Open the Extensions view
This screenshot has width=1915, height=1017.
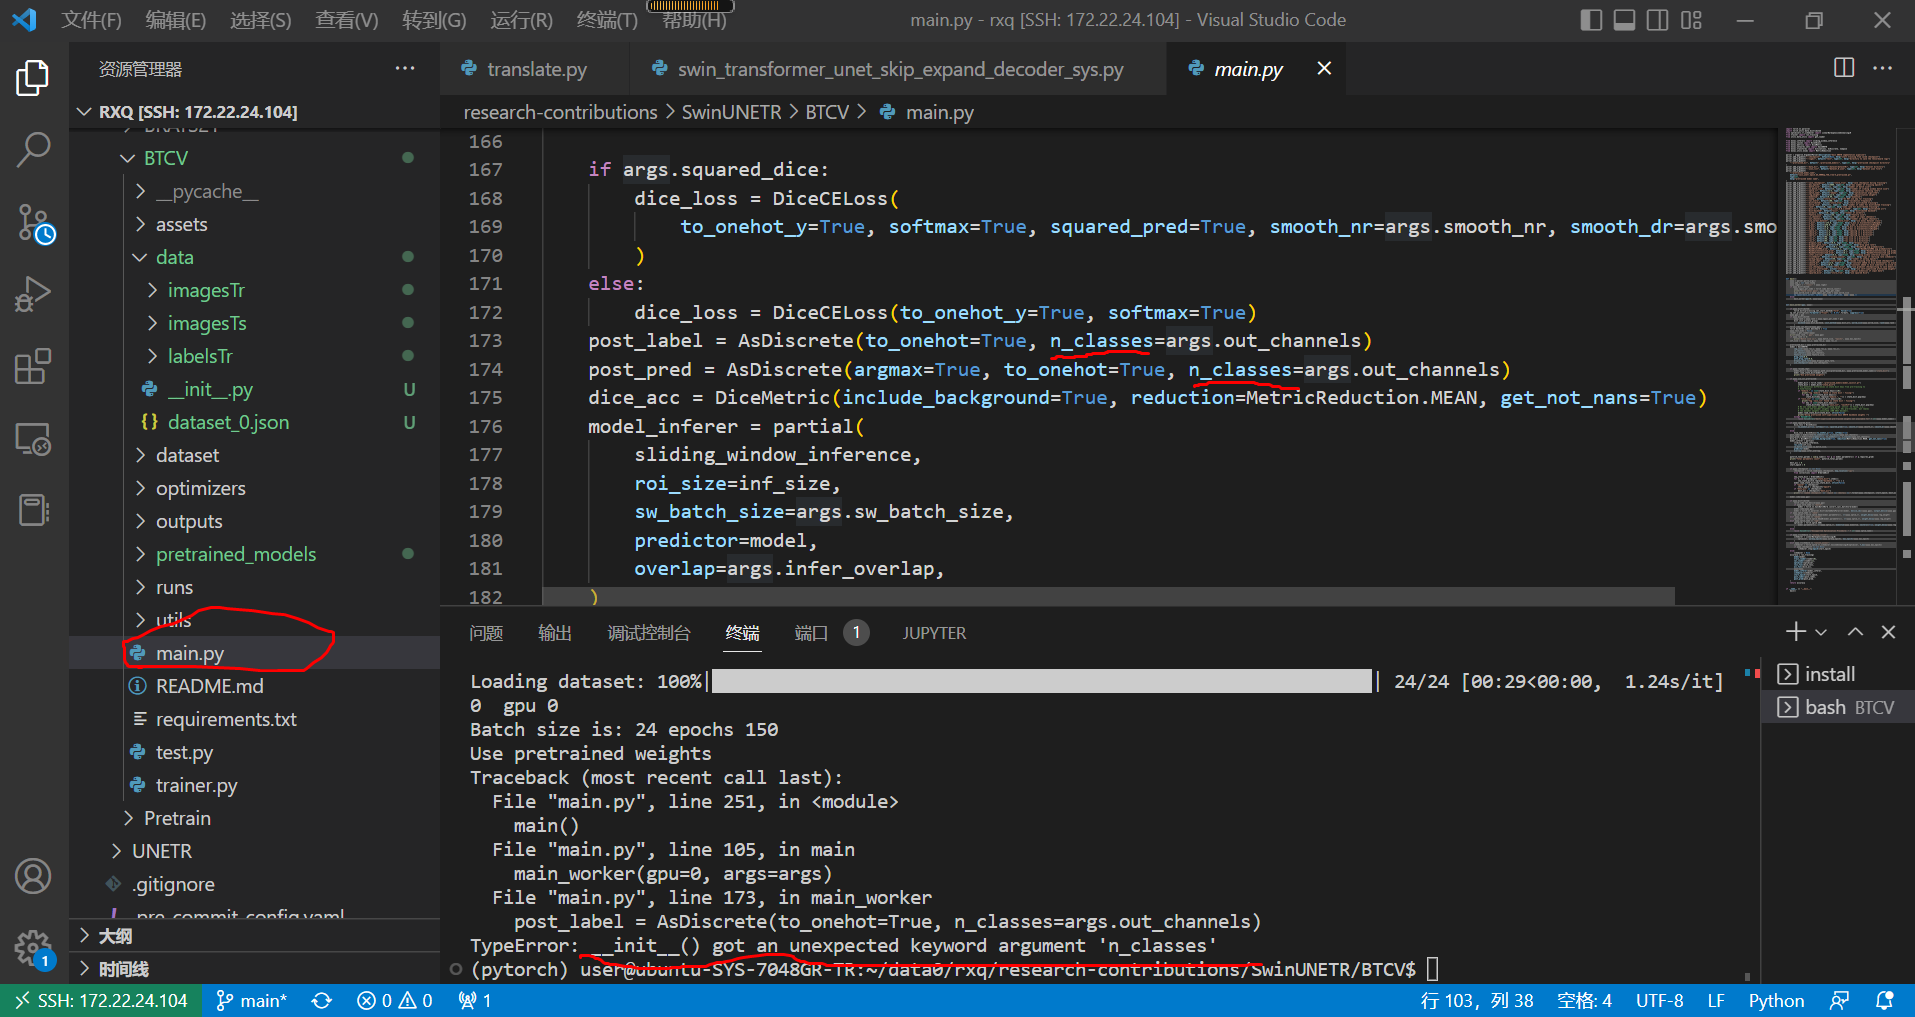pos(34,366)
